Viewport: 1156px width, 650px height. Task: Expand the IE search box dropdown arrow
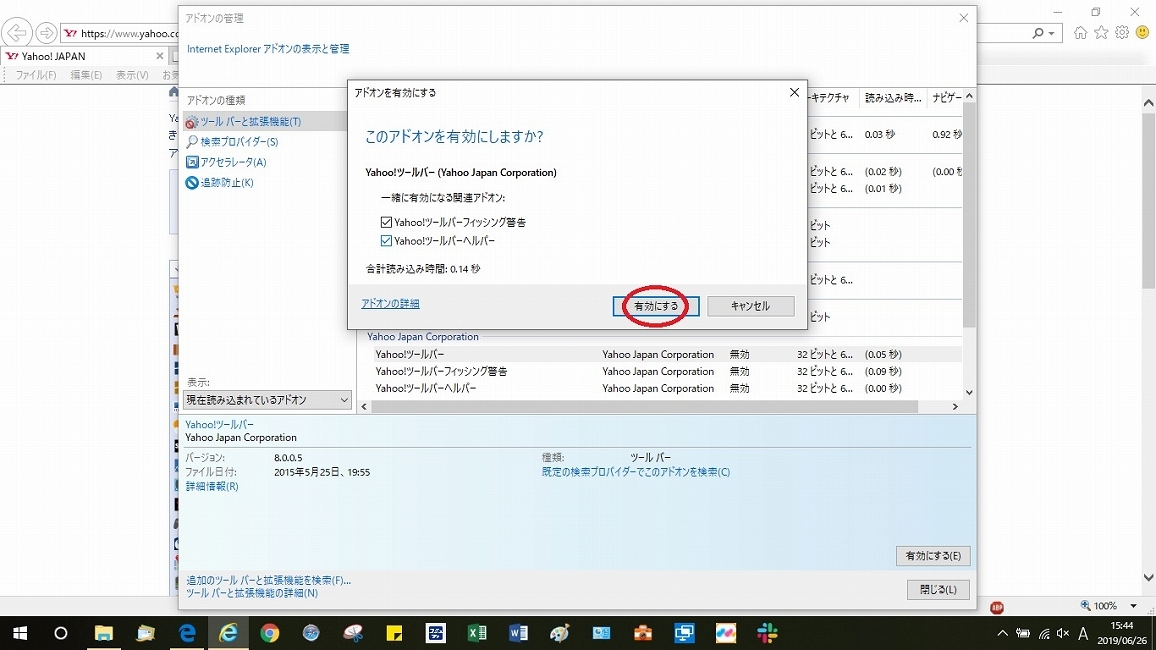click(1052, 33)
